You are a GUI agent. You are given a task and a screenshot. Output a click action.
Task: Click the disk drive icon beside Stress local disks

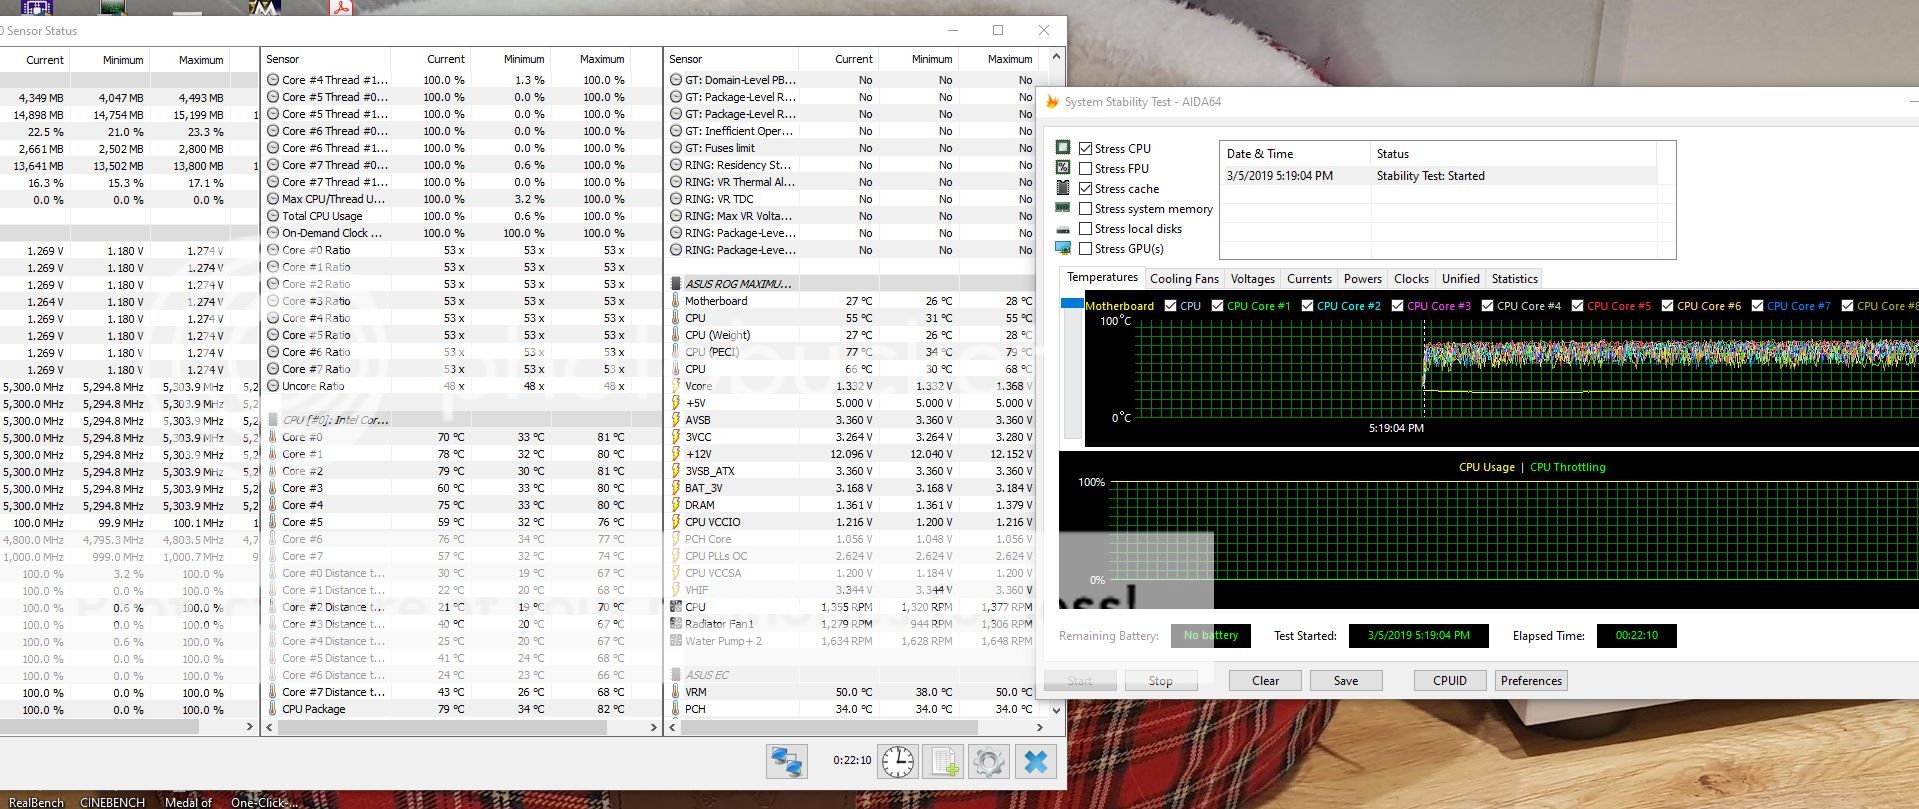[1063, 229]
